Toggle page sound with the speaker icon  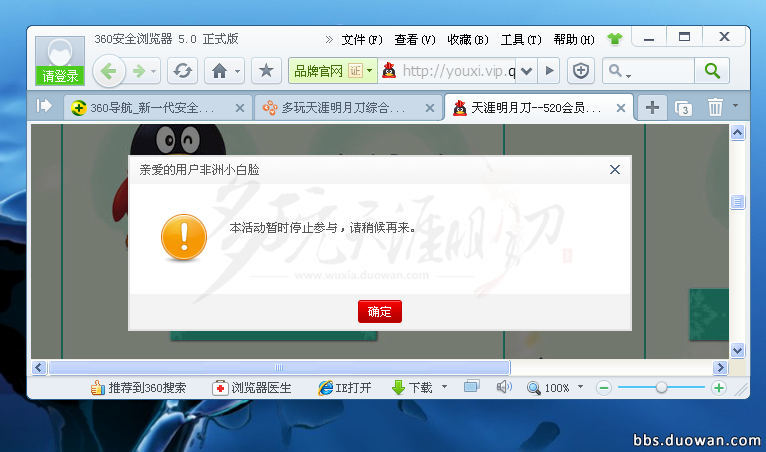click(x=504, y=387)
